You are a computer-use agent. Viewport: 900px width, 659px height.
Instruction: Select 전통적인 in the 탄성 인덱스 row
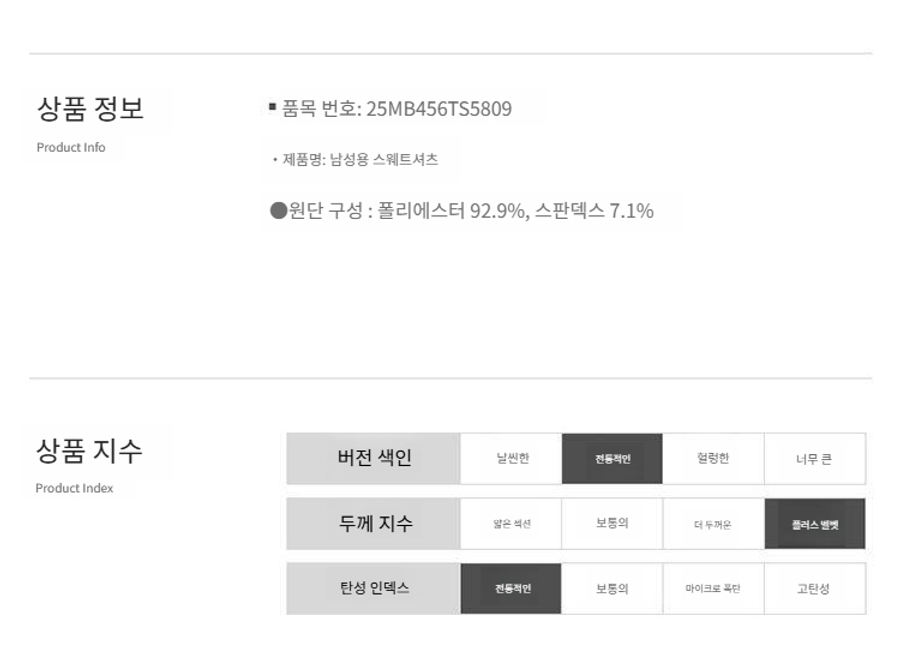click(x=511, y=589)
